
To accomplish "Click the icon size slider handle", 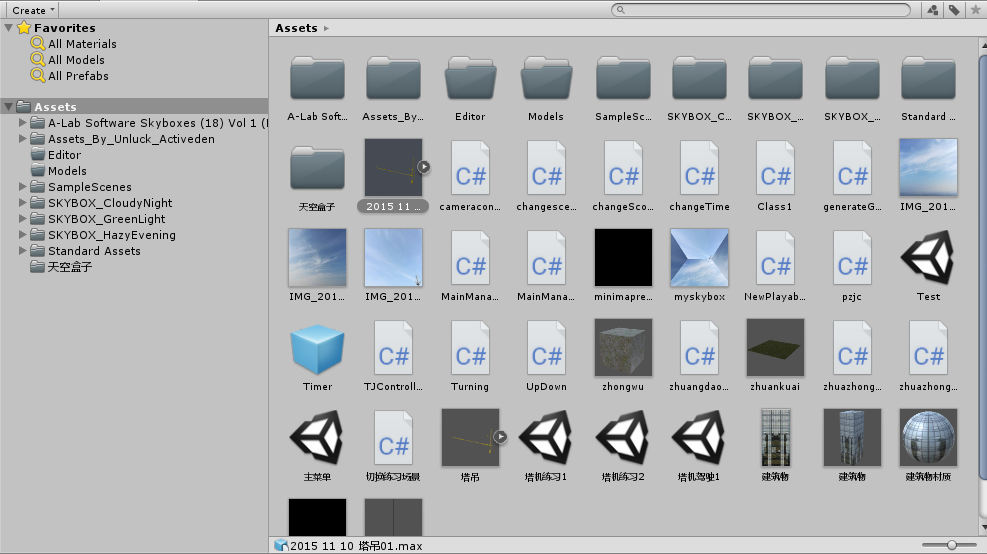I will 951,544.
